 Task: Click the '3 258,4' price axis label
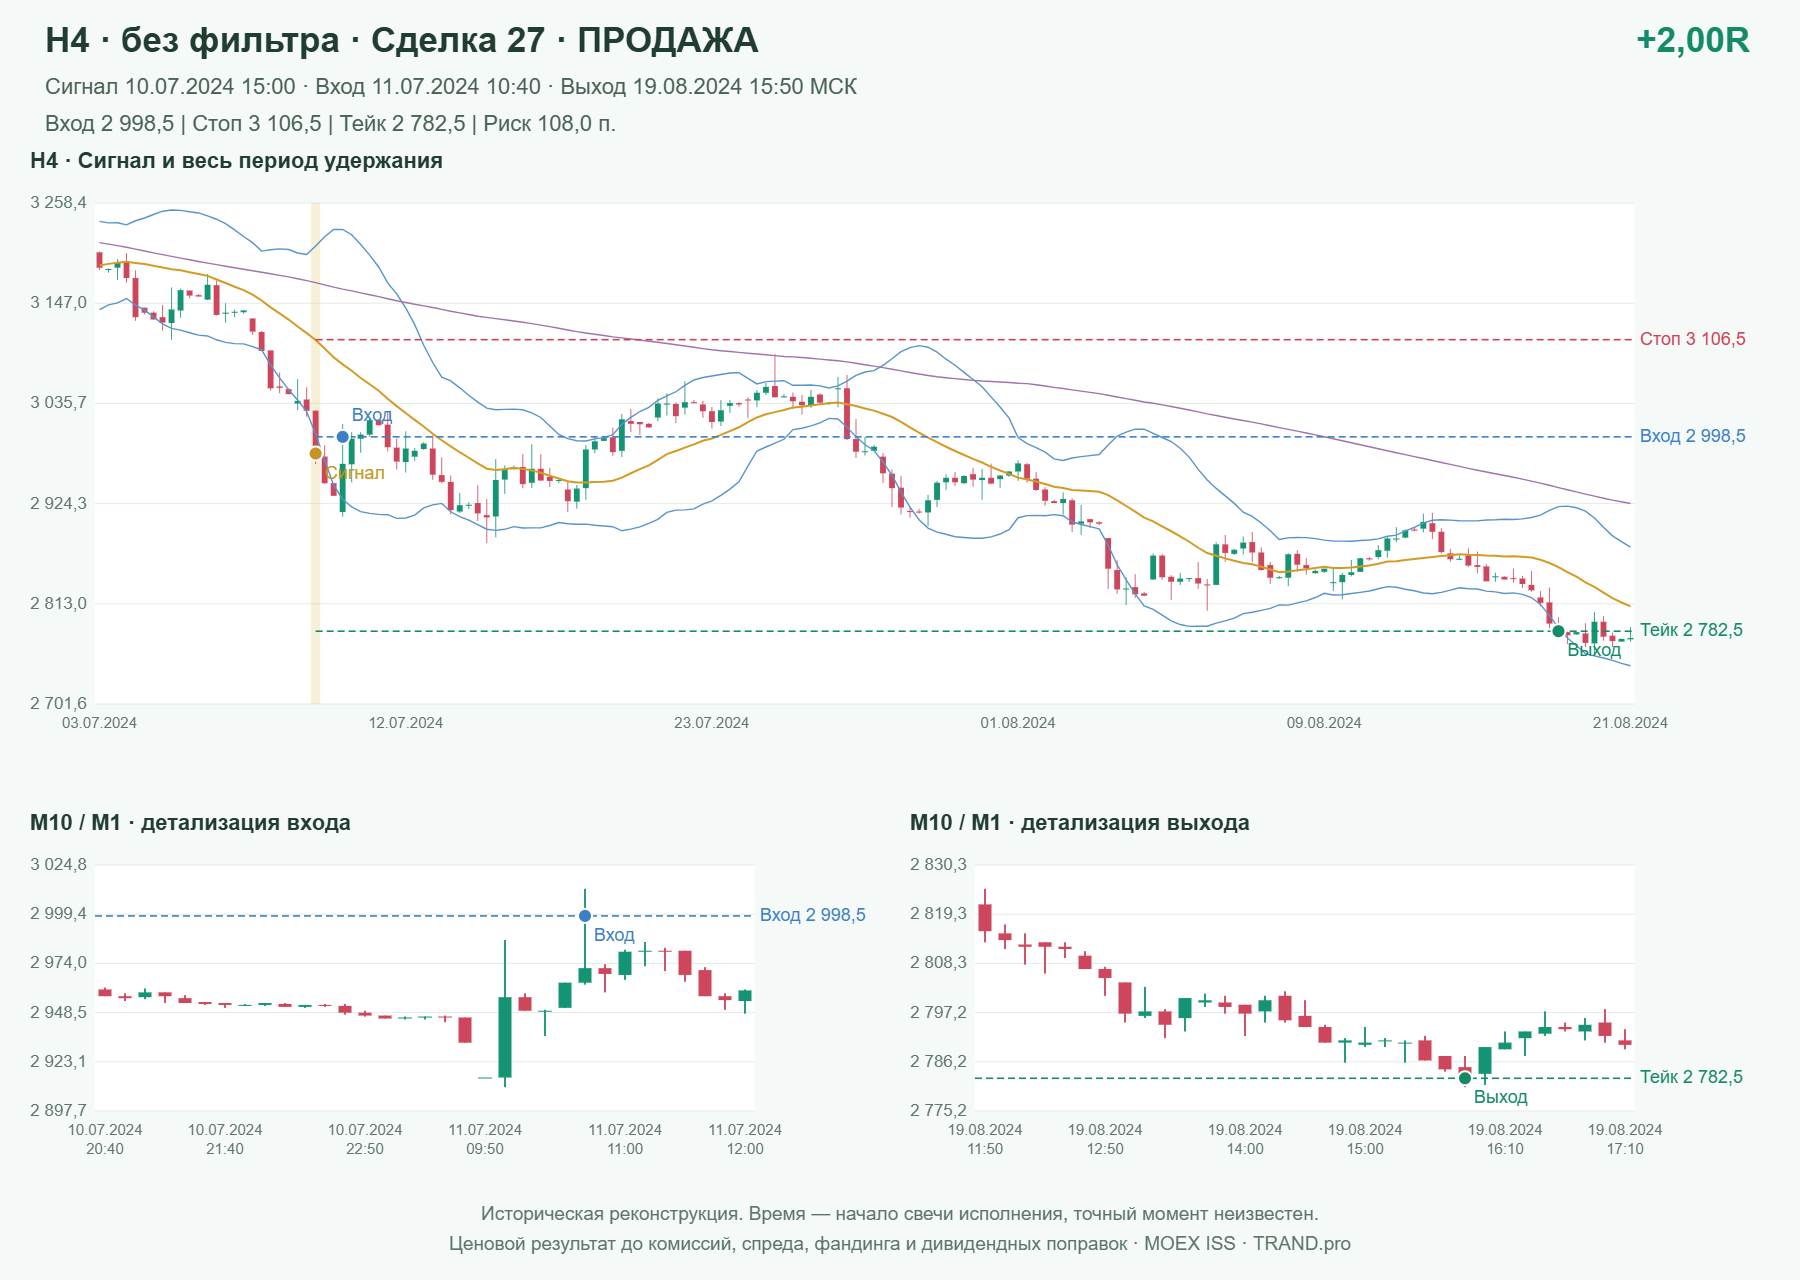pos(58,203)
